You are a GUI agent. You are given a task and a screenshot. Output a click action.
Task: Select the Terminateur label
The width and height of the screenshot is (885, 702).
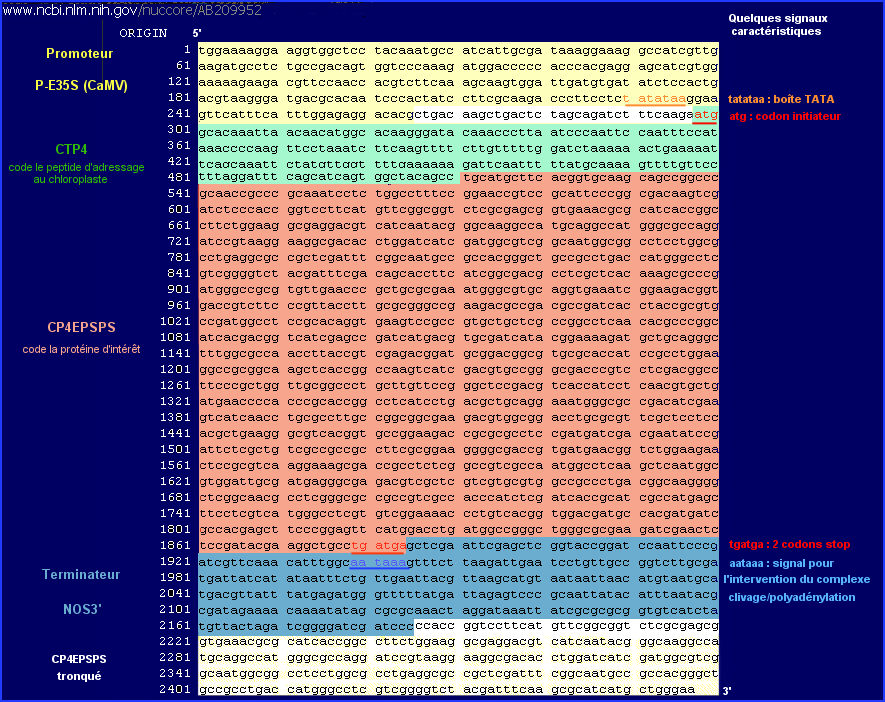81,574
